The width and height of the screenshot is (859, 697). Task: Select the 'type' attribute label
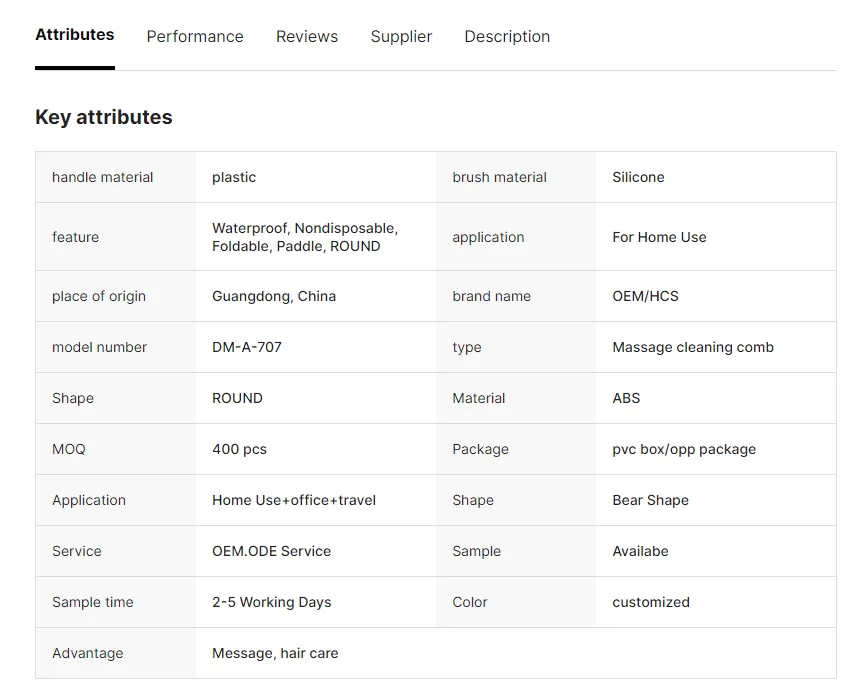coord(467,347)
